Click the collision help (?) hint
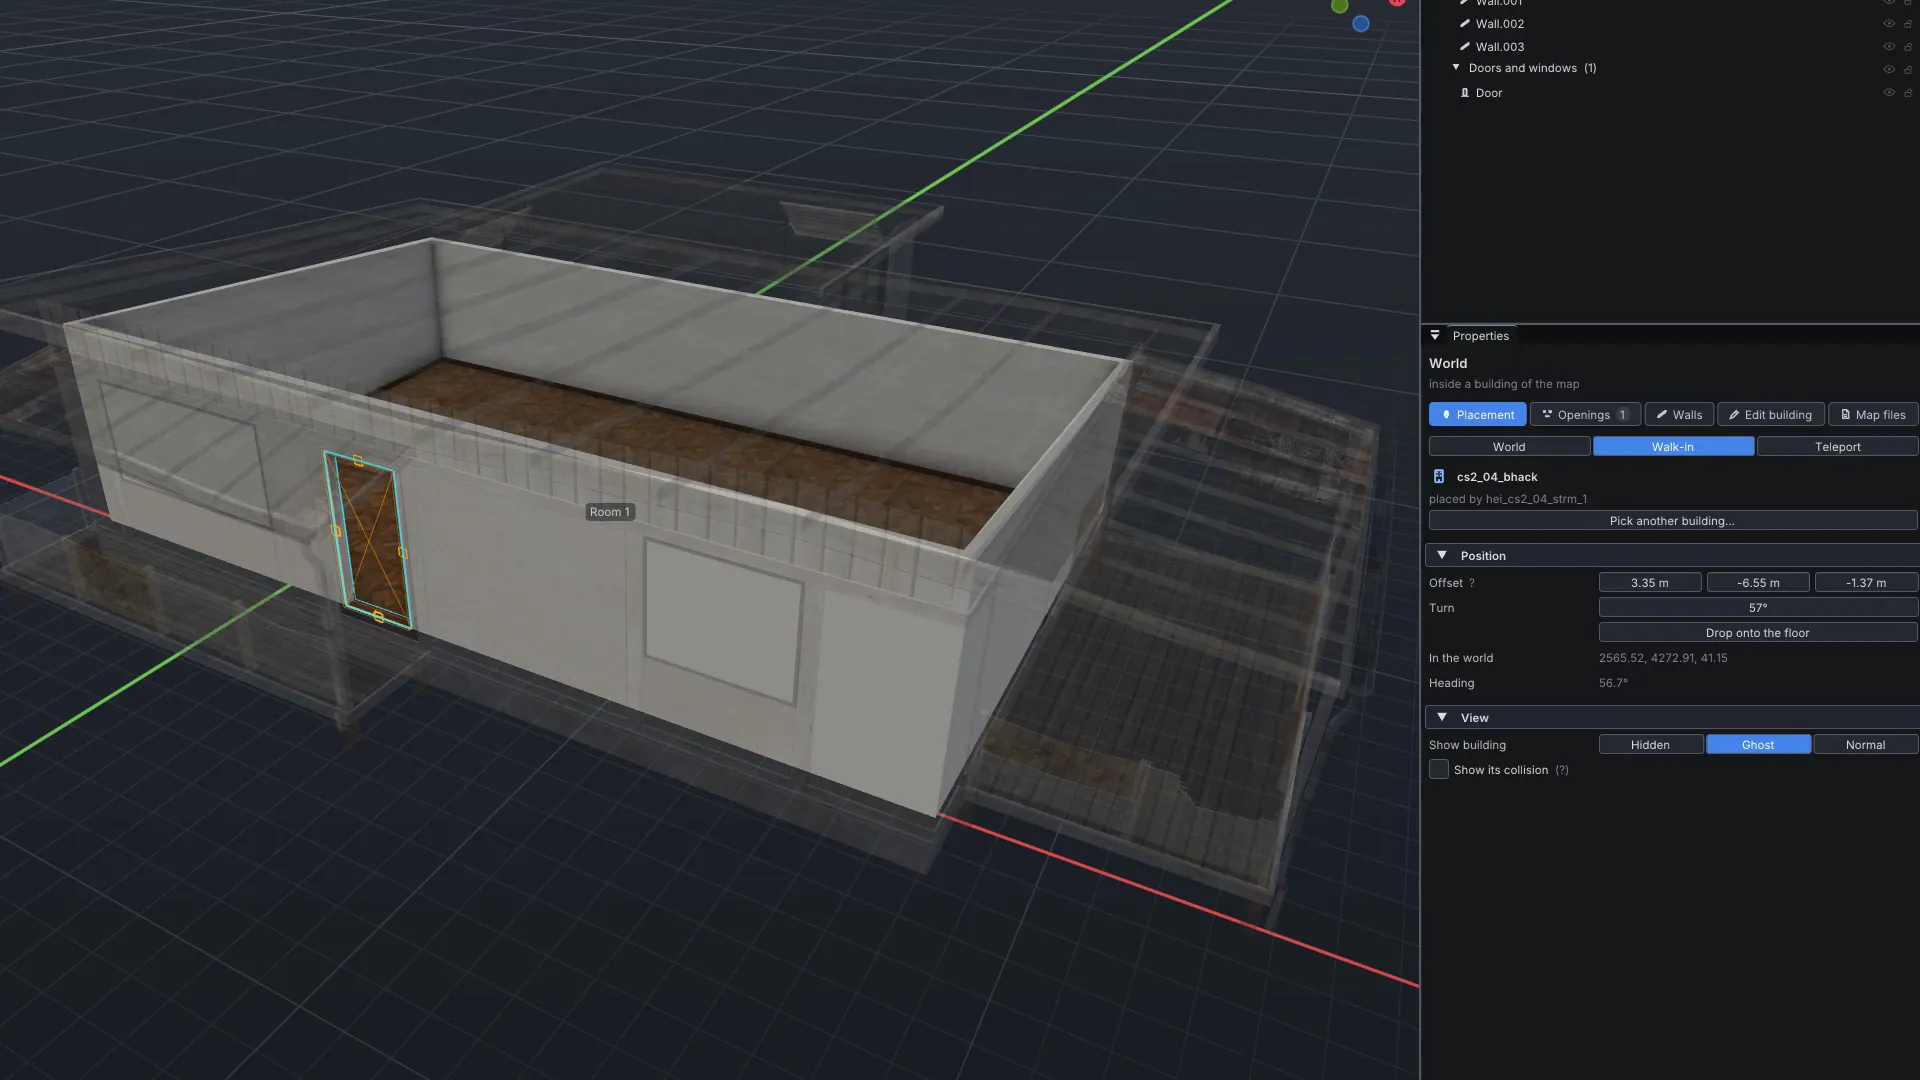Image resolution: width=1920 pixels, height=1080 pixels. pyautogui.click(x=1562, y=770)
